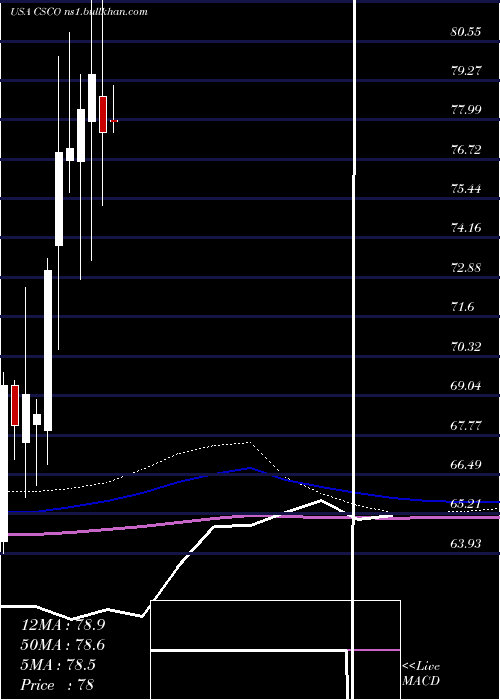Click the 72.88 price axis label
Image resolution: width=500 pixels, height=700 pixels.
click(x=466, y=268)
